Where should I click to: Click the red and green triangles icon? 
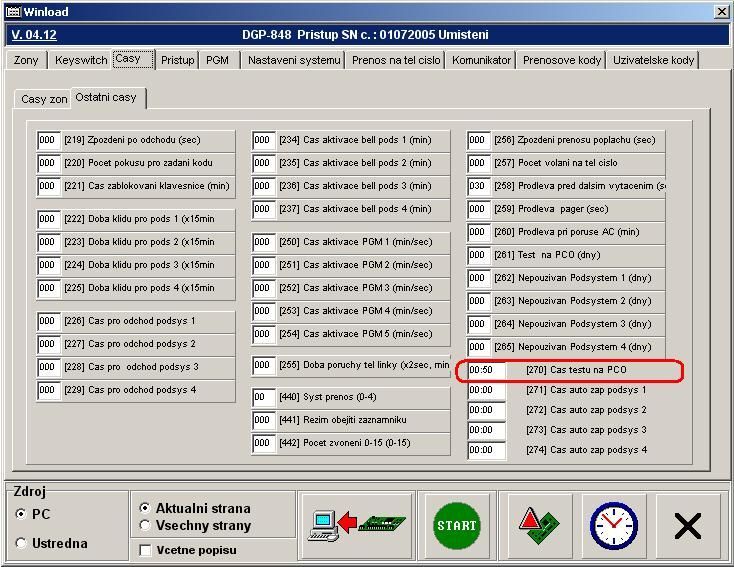(x=539, y=524)
